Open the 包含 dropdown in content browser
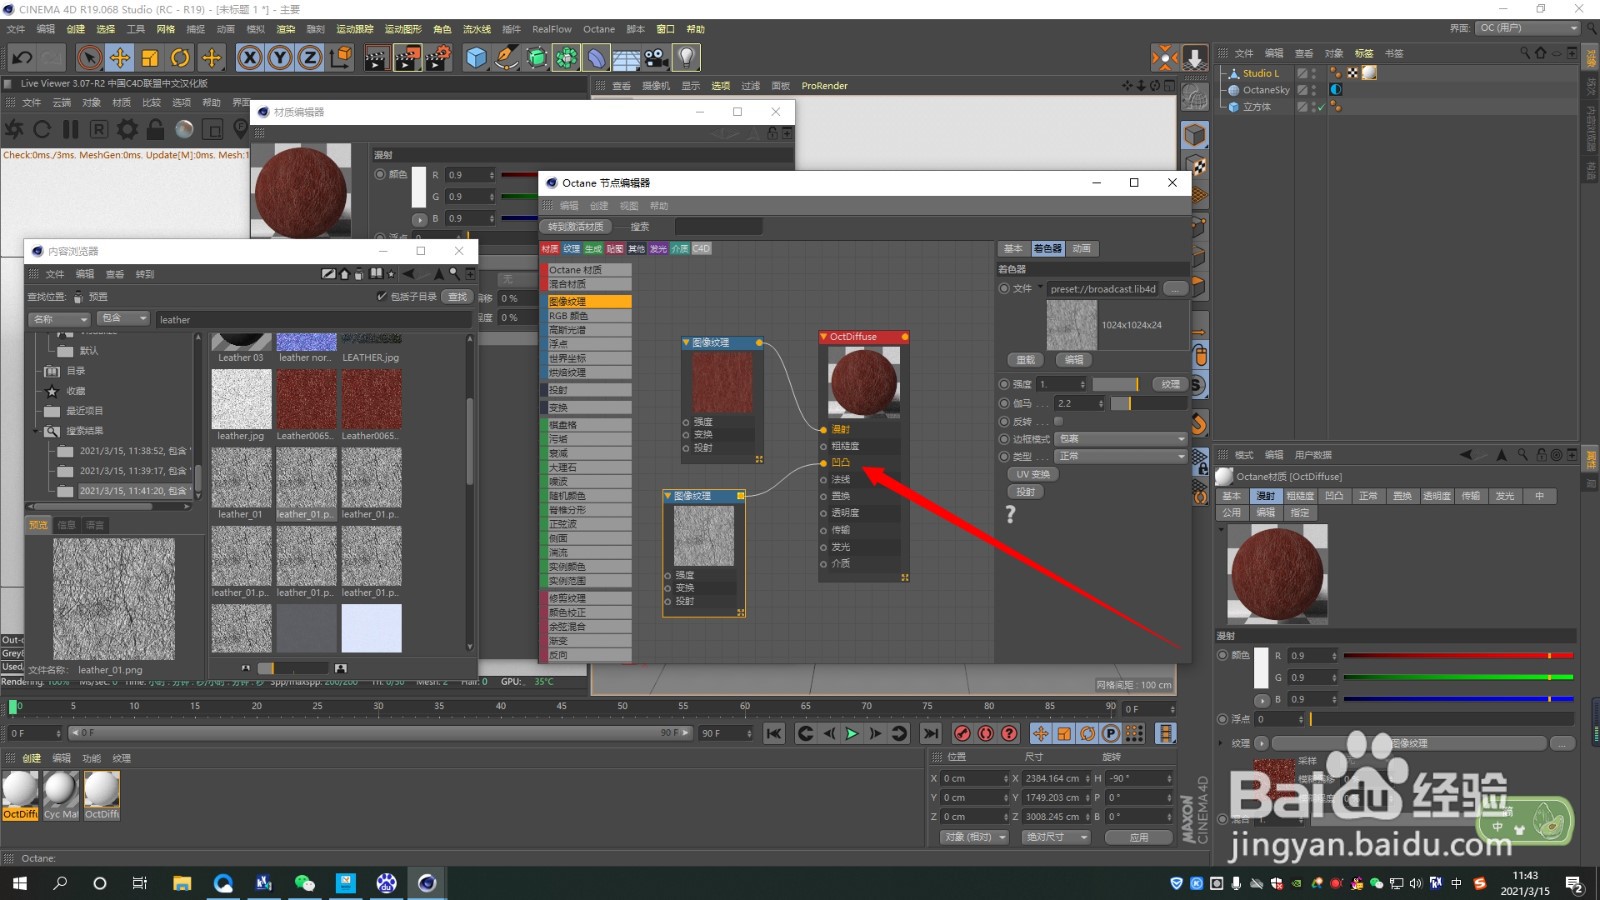The height and width of the screenshot is (900, 1600). pos(124,318)
